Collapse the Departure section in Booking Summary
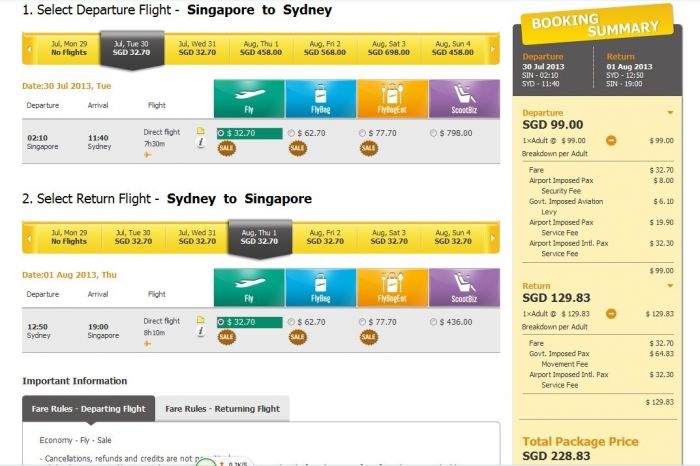Image resolution: width=700 pixels, height=466 pixels. tap(669, 114)
